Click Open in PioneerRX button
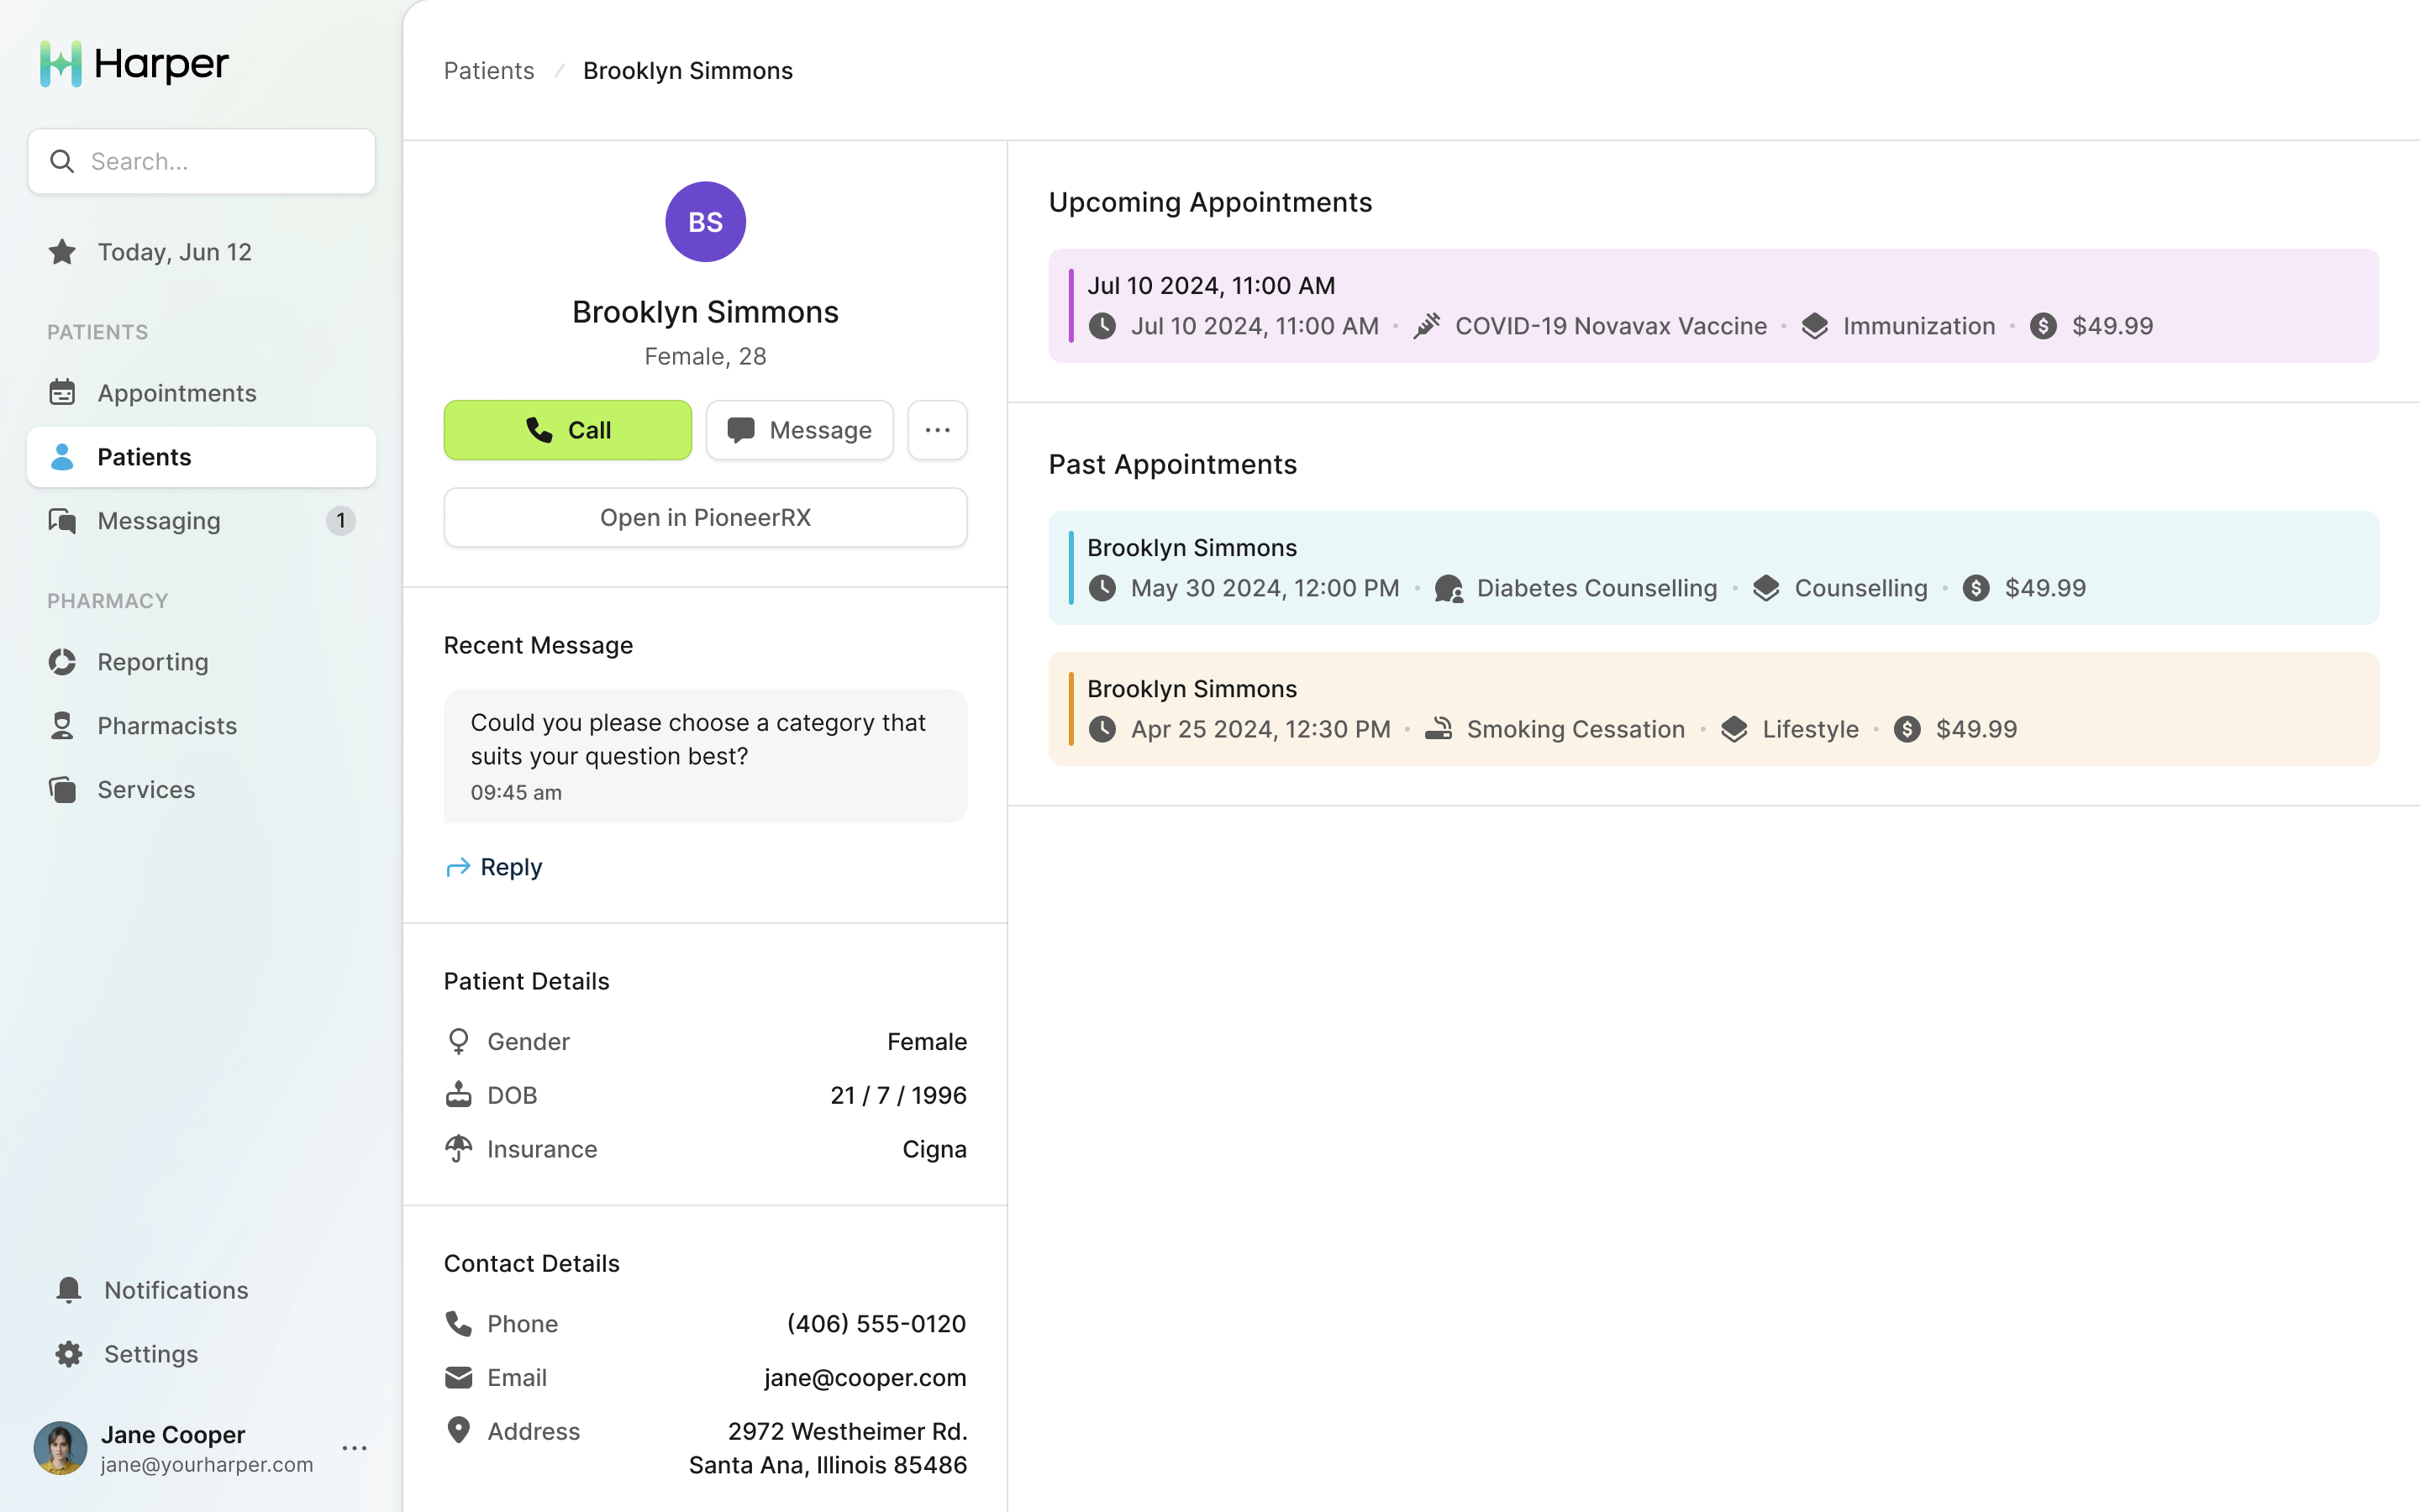 point(705,518)
